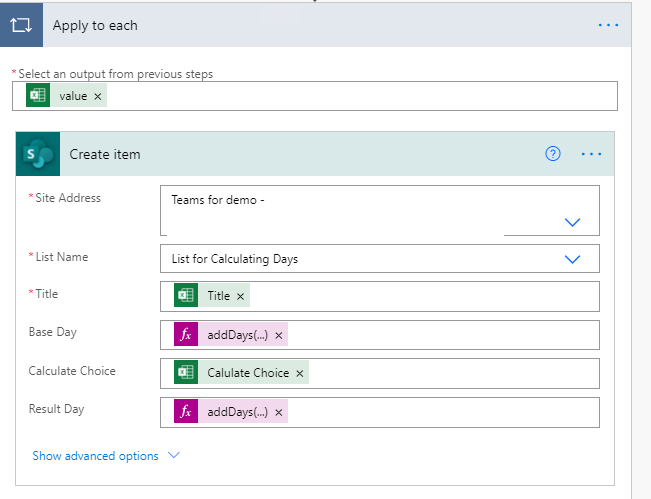Remove the value token
651x499 pixels.
98,96
